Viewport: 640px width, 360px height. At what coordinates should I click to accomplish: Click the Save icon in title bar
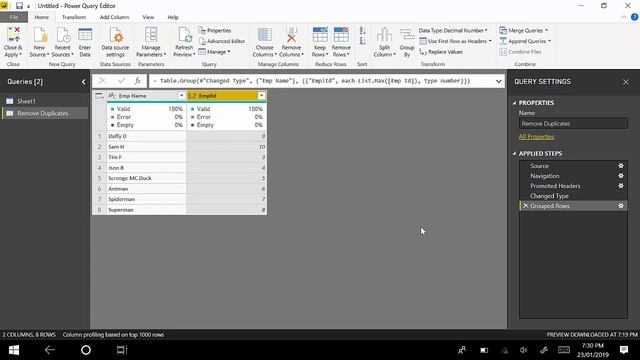tap(19, 6)
